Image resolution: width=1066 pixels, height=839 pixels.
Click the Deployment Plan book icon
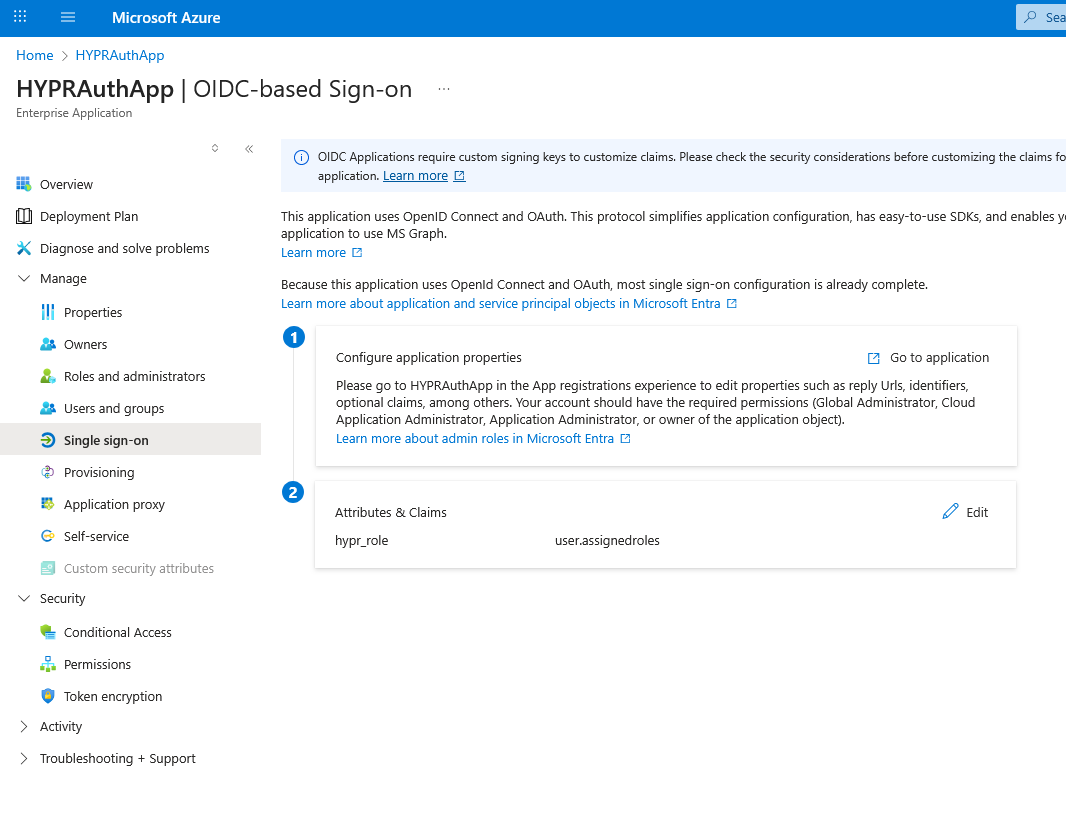(x=24, y=216)
